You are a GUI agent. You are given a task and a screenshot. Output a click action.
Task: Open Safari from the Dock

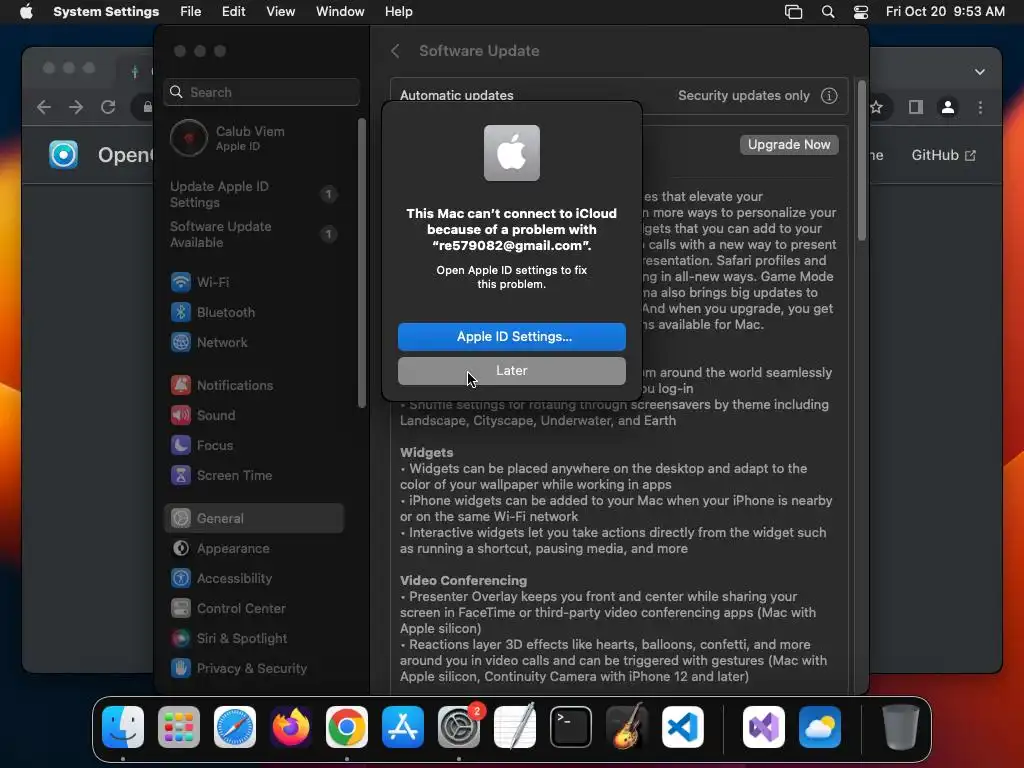point(235,727)
